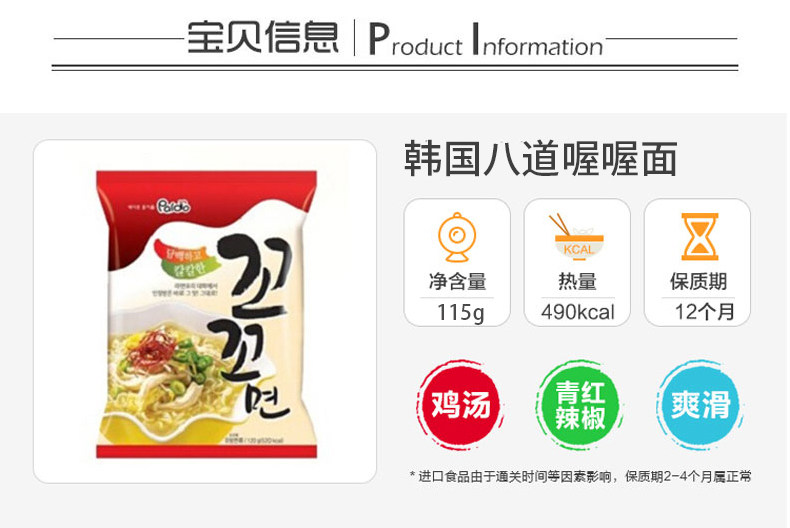The width and height of the screenshot is (790, 528).
Task: Click the imported food shelf-life footnote
Action: click(580, 477)
